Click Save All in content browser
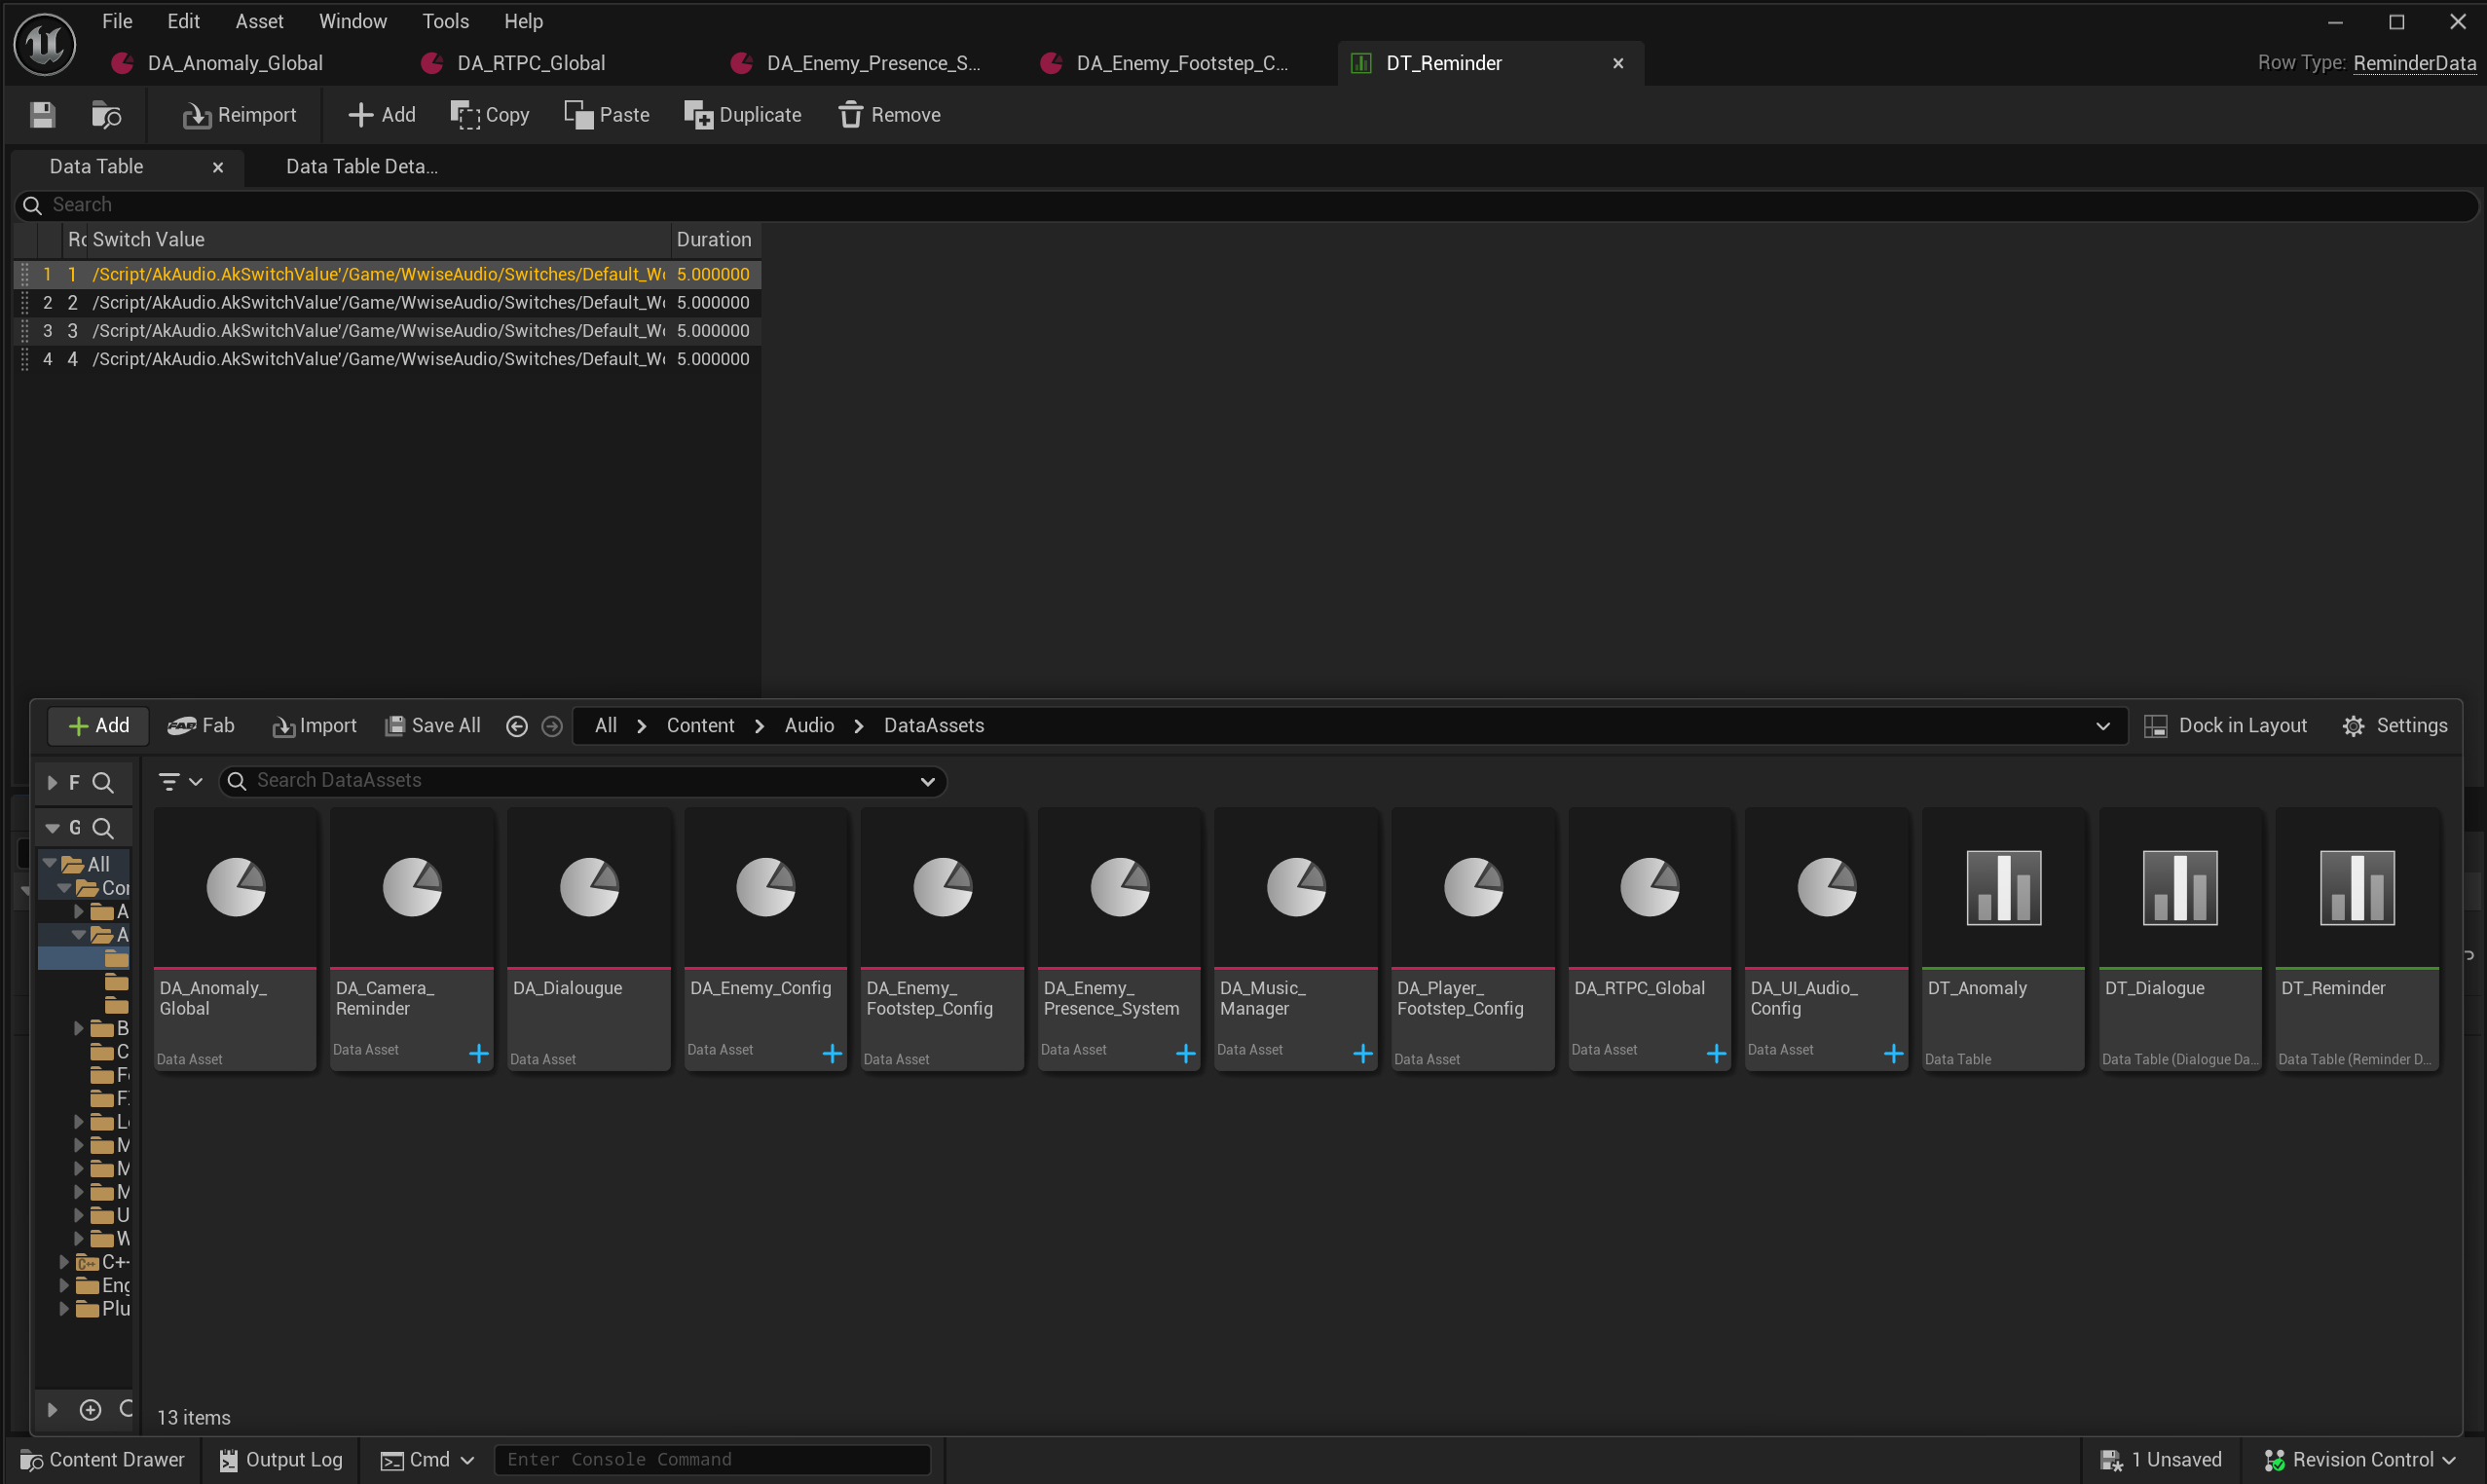 433,726
